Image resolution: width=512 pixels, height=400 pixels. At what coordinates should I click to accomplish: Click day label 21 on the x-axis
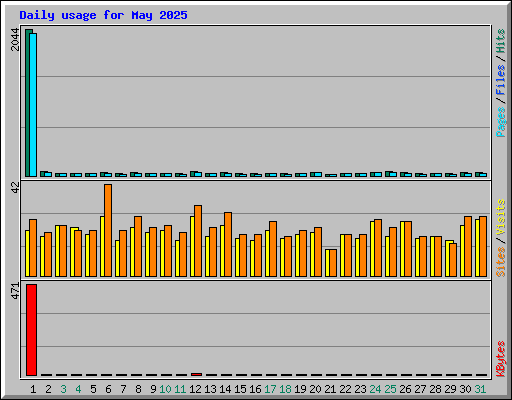pyautogui.click(x=330, y=389)
